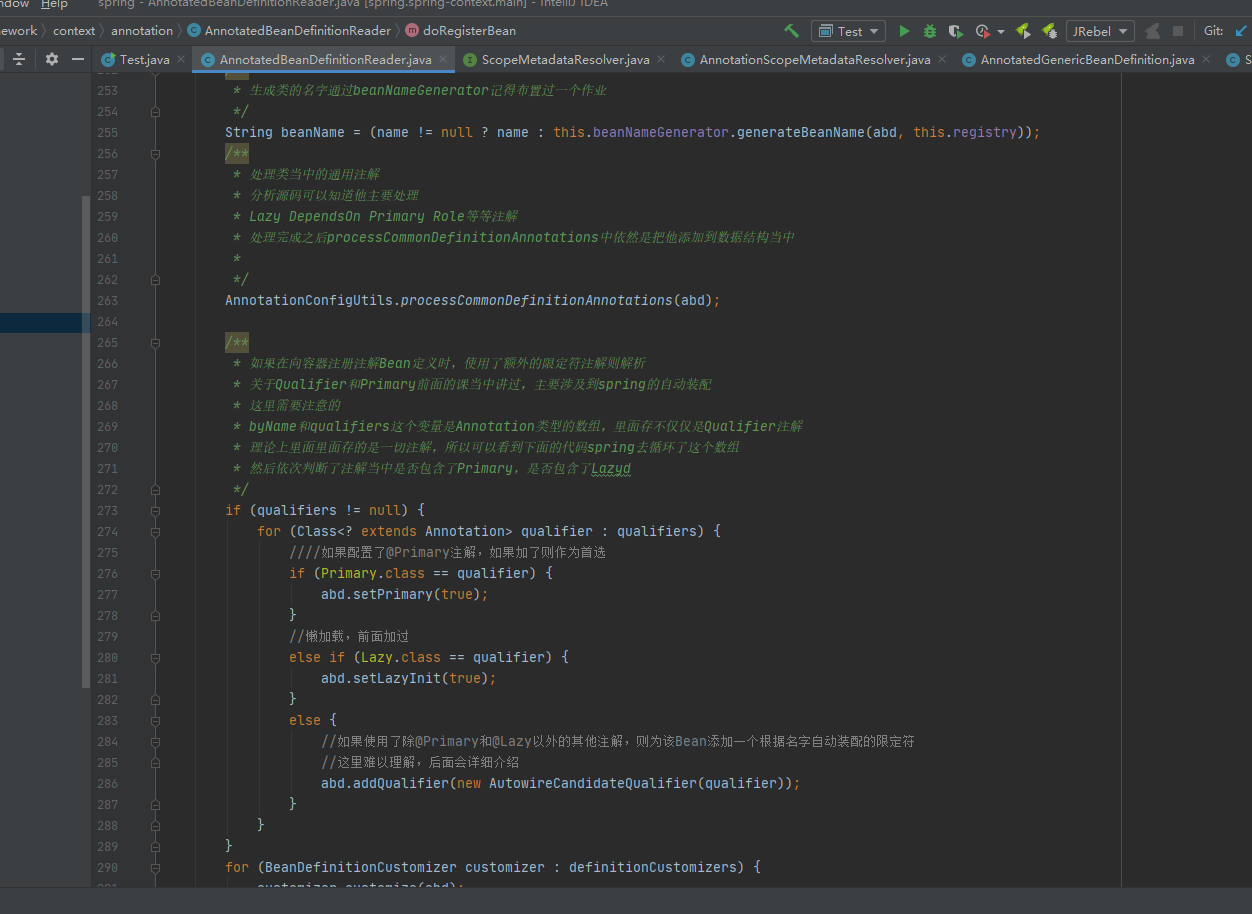Build the project with the hammer icon
Screen dimensions: 1252x914
792,31
